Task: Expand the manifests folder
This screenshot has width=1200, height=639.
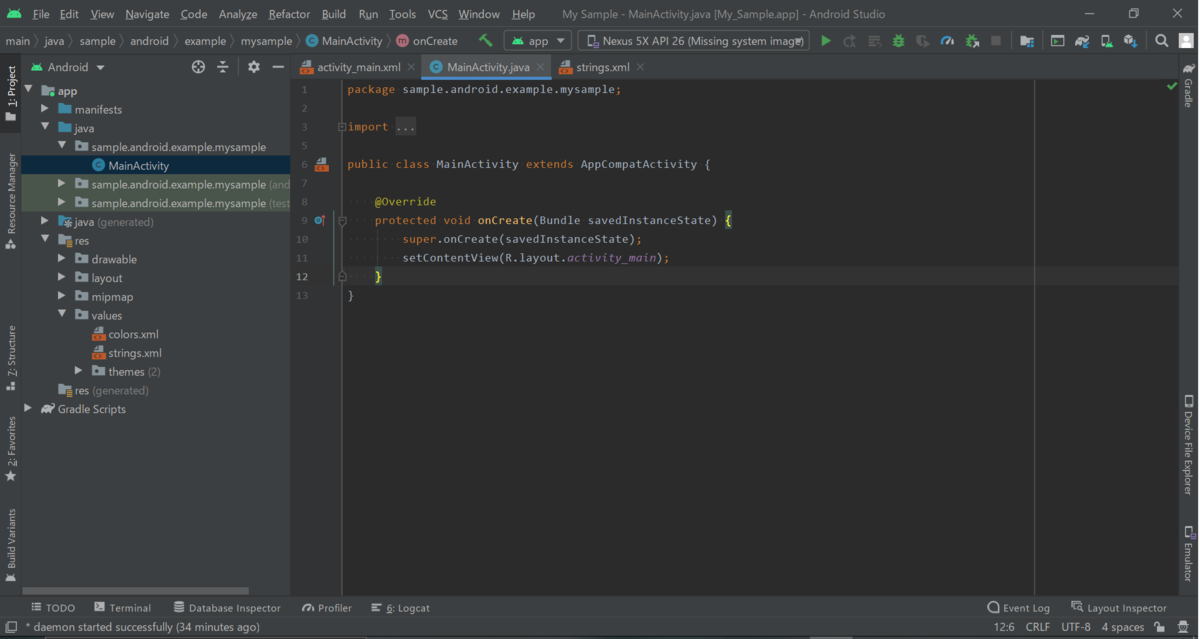Action: 45,109
